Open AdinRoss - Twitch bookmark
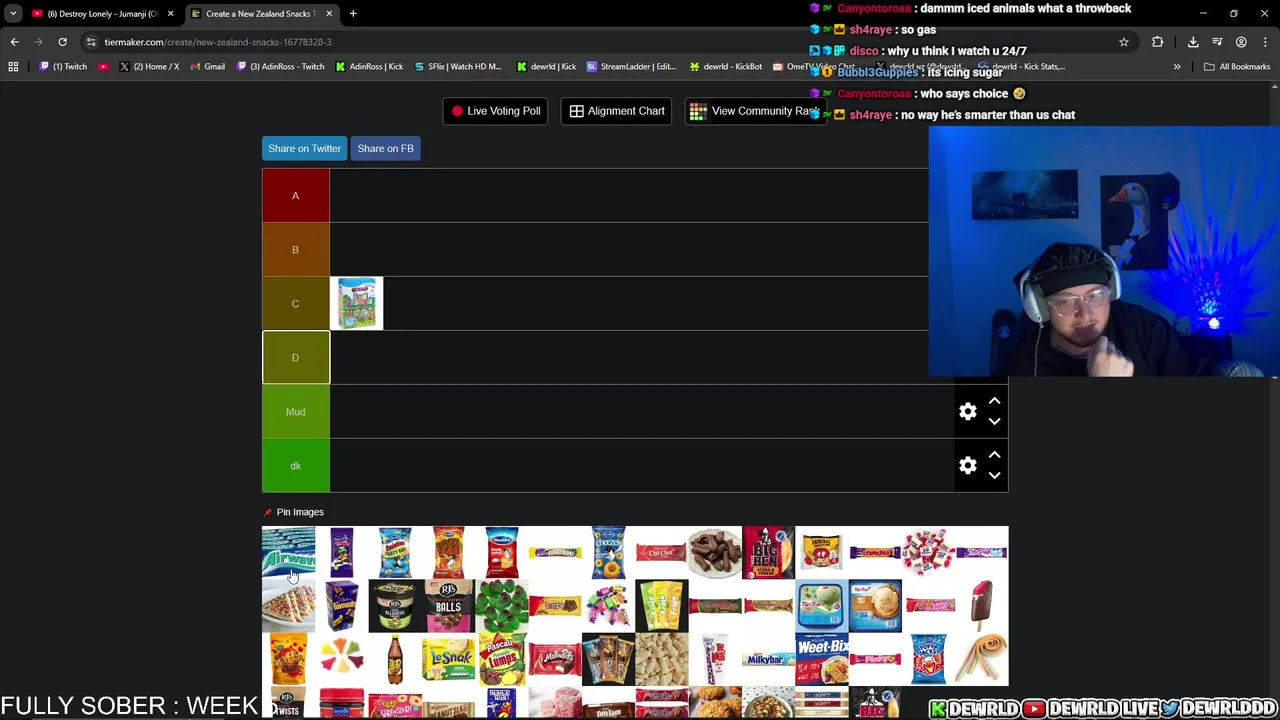This screenshot has width=1280, height=720. (280, 67)
